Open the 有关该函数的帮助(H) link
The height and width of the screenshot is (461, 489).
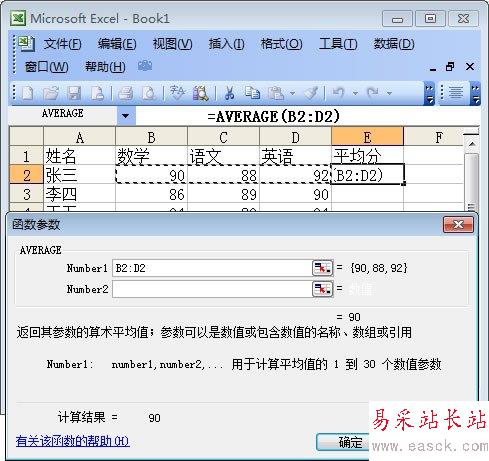tap(73, 441)
